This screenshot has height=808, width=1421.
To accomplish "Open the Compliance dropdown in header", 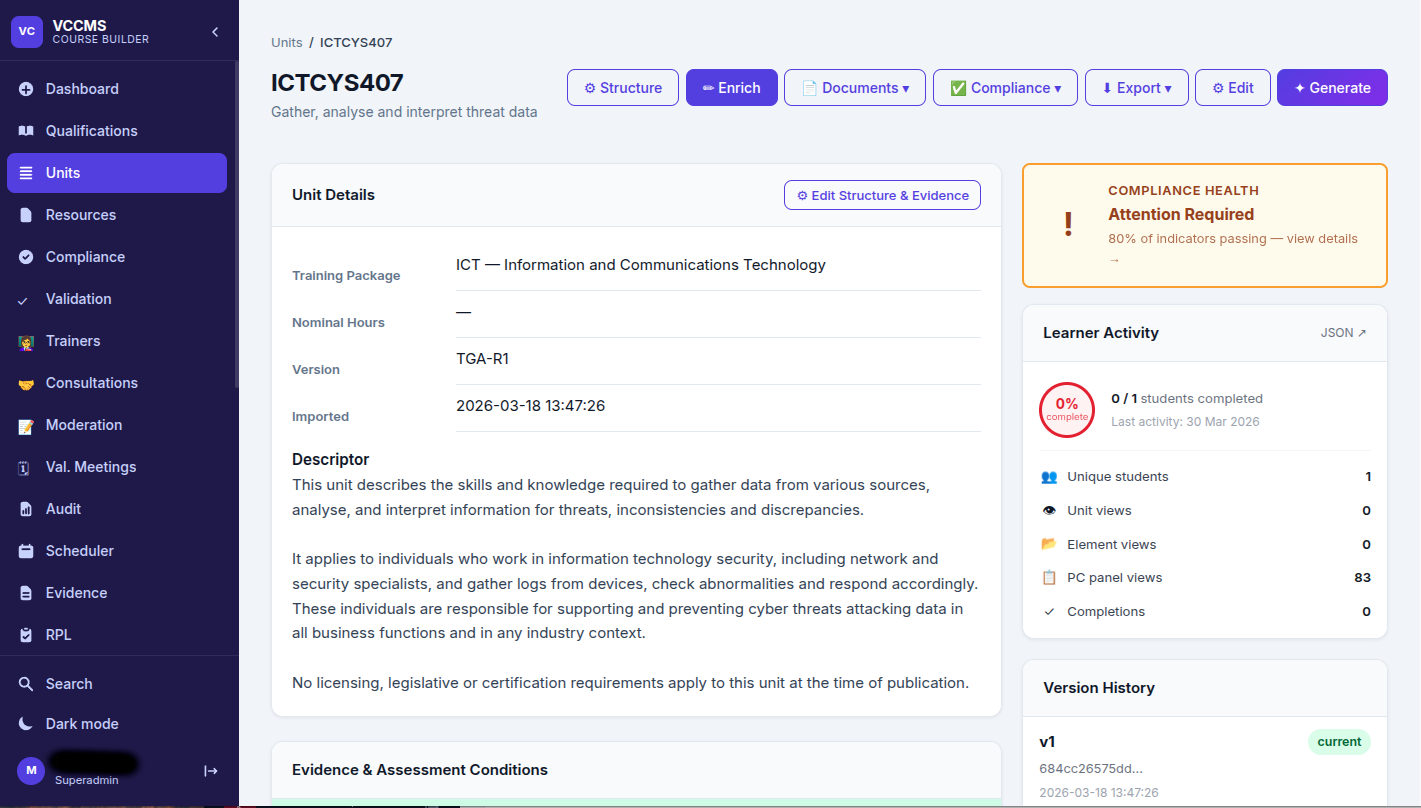I will pos(1005,88).
